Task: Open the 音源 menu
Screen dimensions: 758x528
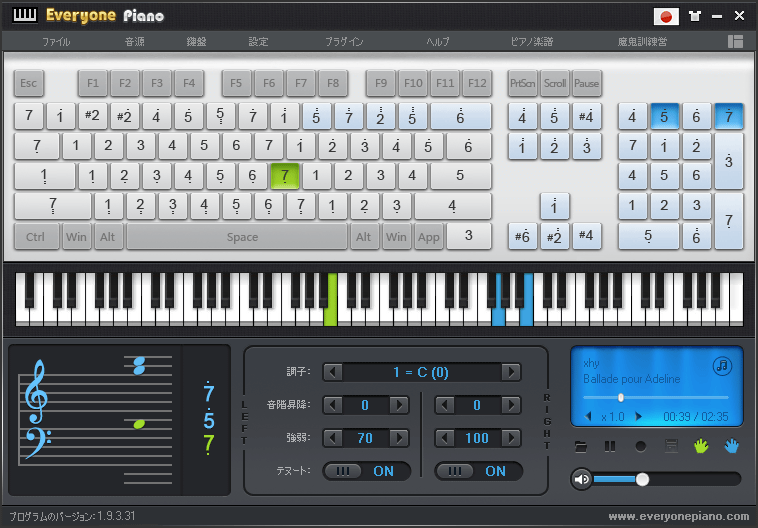Action: coord(134,42)
